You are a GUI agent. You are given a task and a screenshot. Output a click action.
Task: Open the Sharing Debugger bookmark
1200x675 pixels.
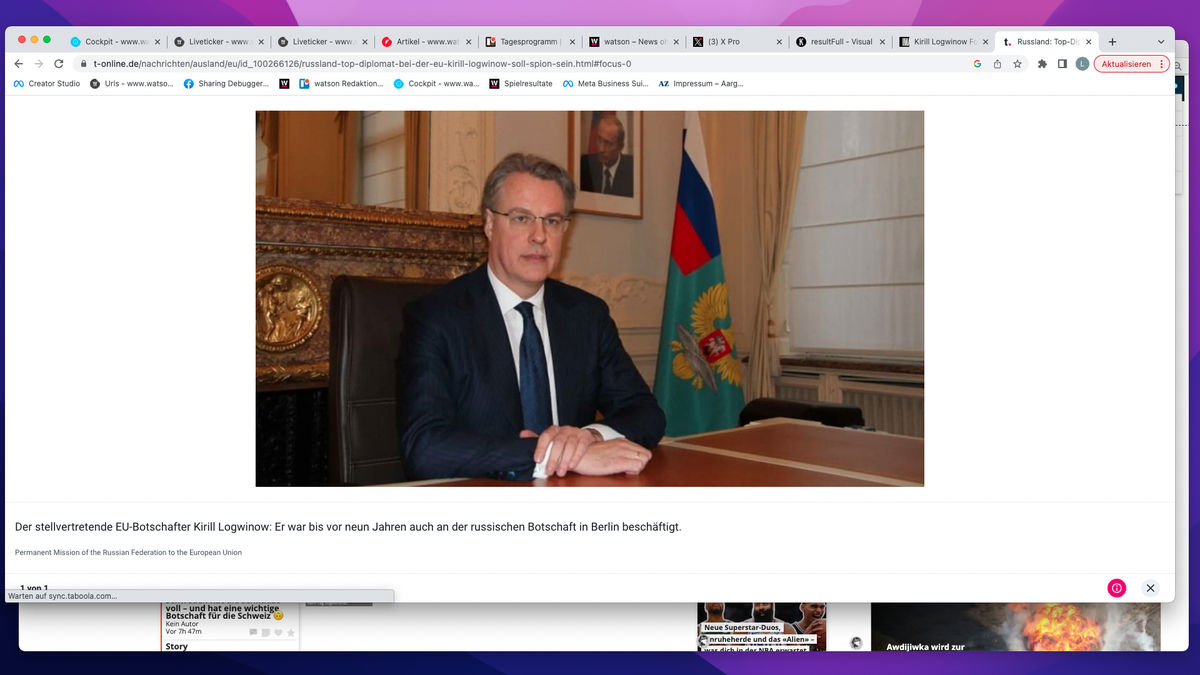(x=225, y=84)
